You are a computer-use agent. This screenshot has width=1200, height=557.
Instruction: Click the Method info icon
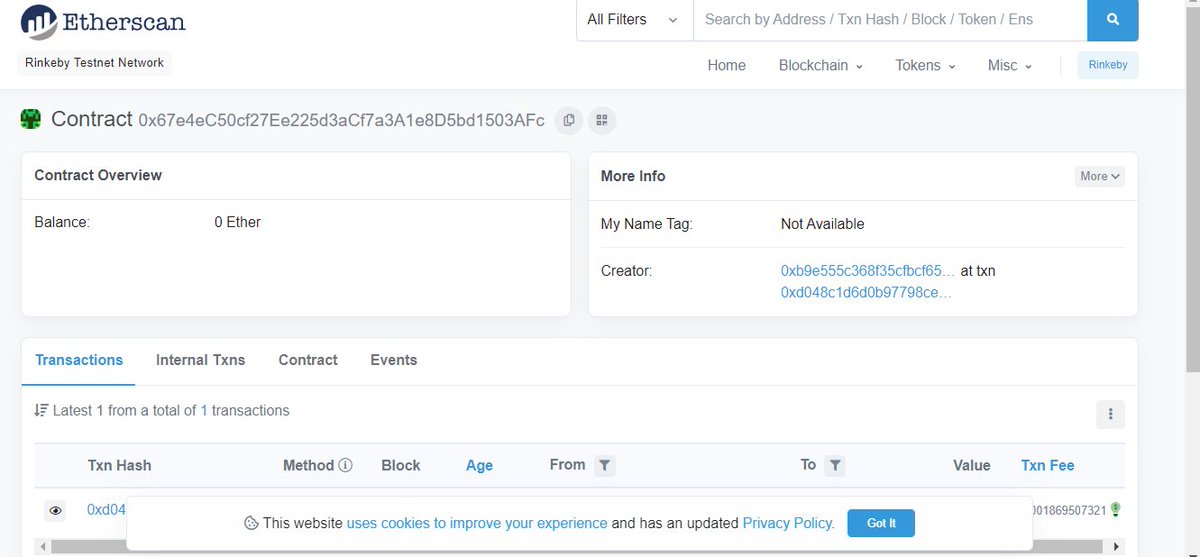(x=346, y=465)
